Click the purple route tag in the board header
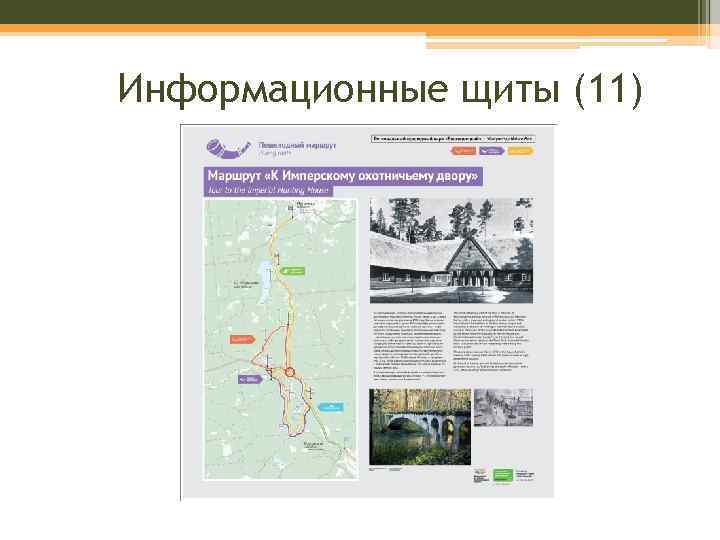Viewport: 720px width, 540px height. [x=491, y=151]
